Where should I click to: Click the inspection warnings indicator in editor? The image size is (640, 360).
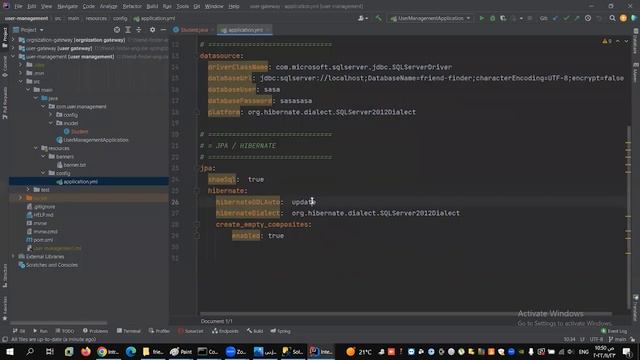(x=607, y=41)
